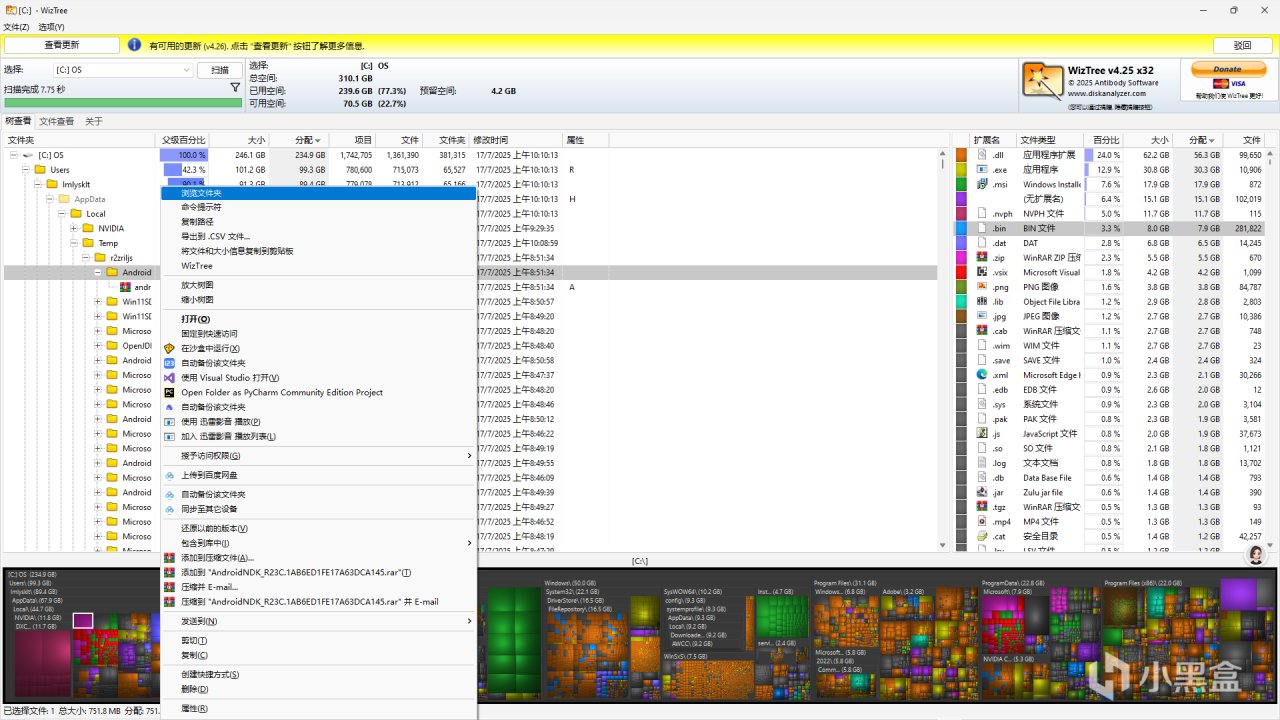The image size is (1280, 720).
Task: Click the .exe file type icon
Action: tap(982, 170)
